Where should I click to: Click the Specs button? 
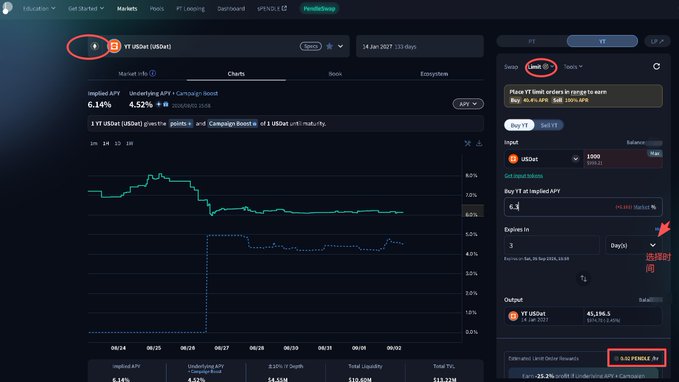310,46
